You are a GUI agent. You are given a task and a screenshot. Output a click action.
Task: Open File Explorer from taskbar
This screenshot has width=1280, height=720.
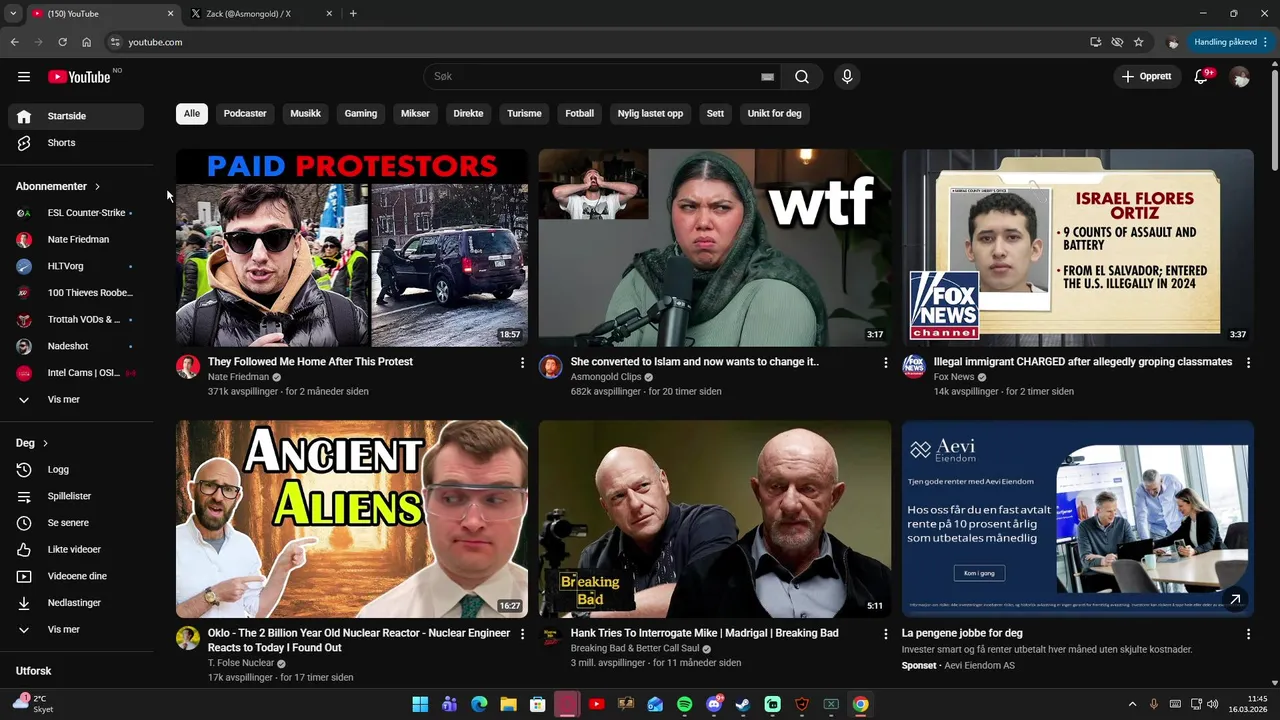[x=508, y=704]
